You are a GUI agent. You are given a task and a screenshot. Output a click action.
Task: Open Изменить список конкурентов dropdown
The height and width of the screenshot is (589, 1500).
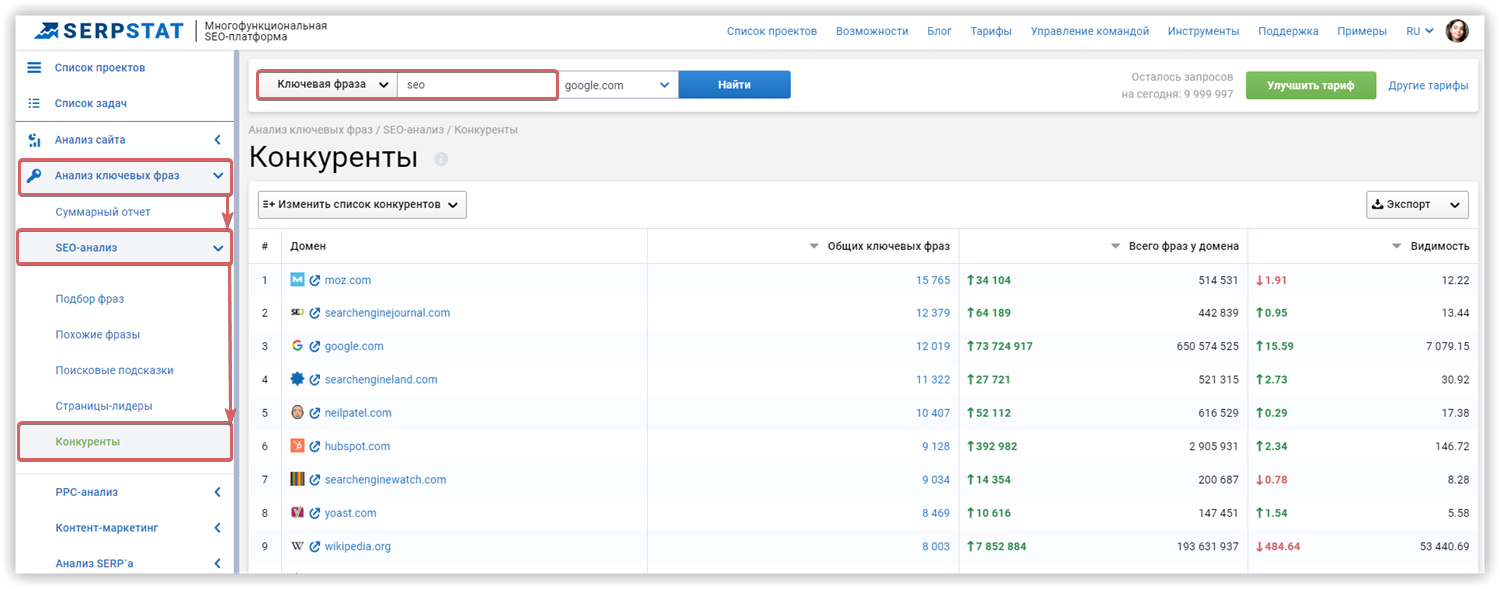[x=362, y=204]
